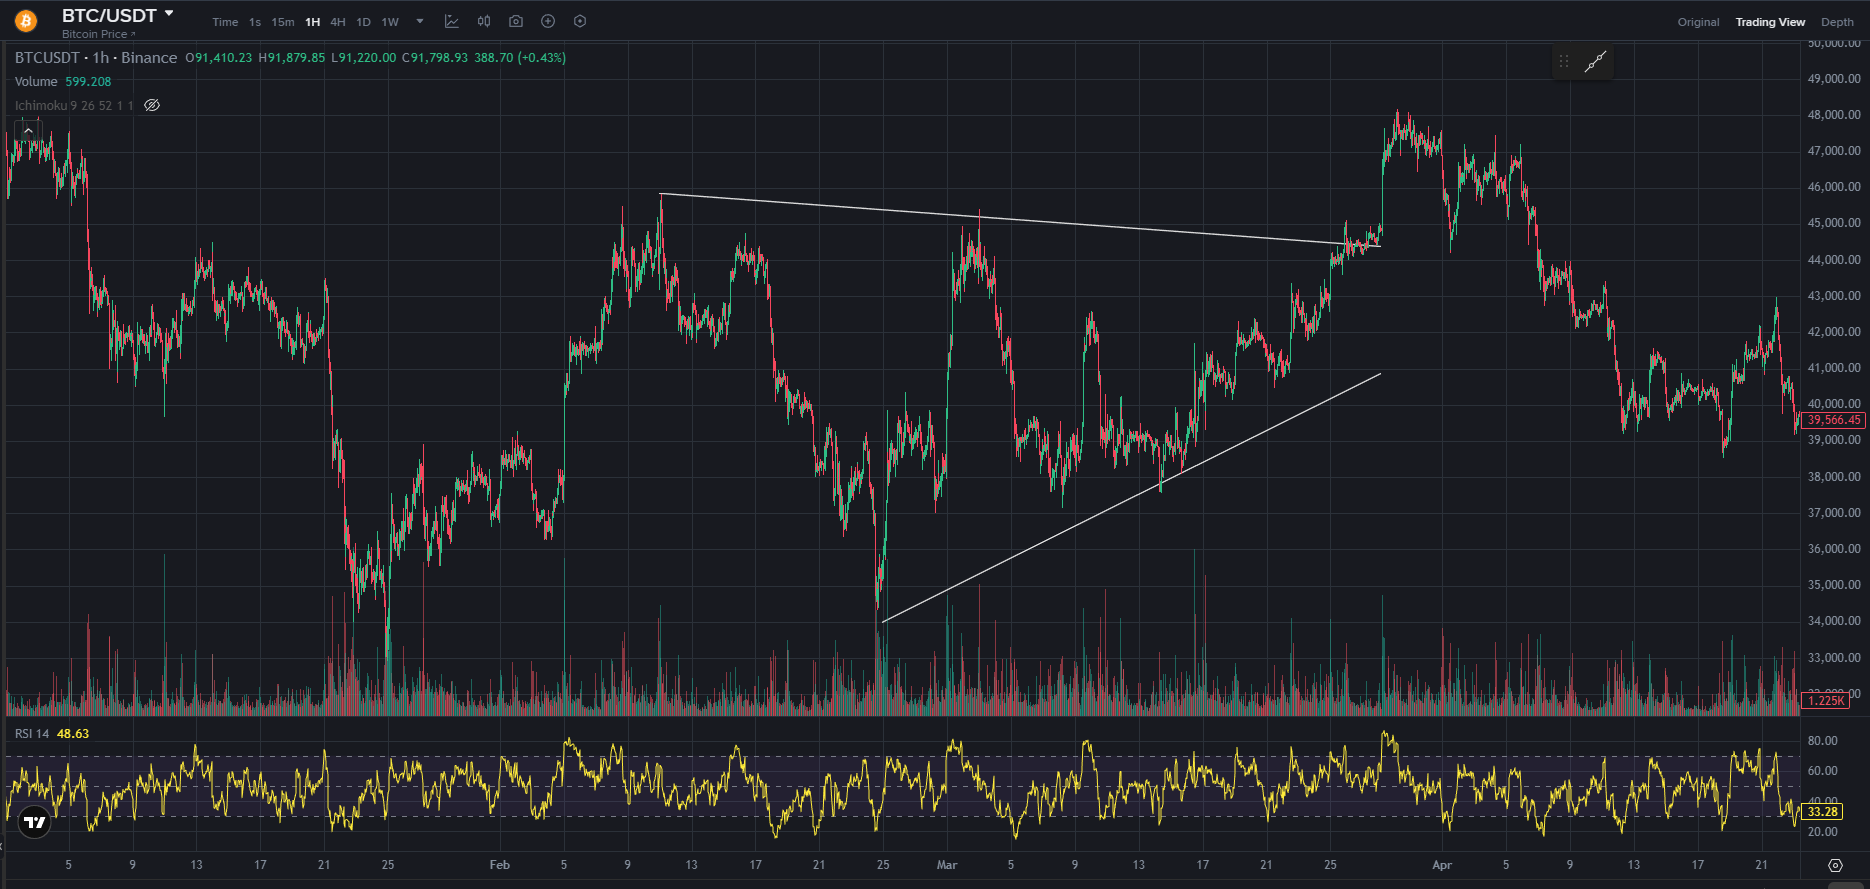Switch to the Depth chart tab
1870x889 pixels.
coord(1837,22)
